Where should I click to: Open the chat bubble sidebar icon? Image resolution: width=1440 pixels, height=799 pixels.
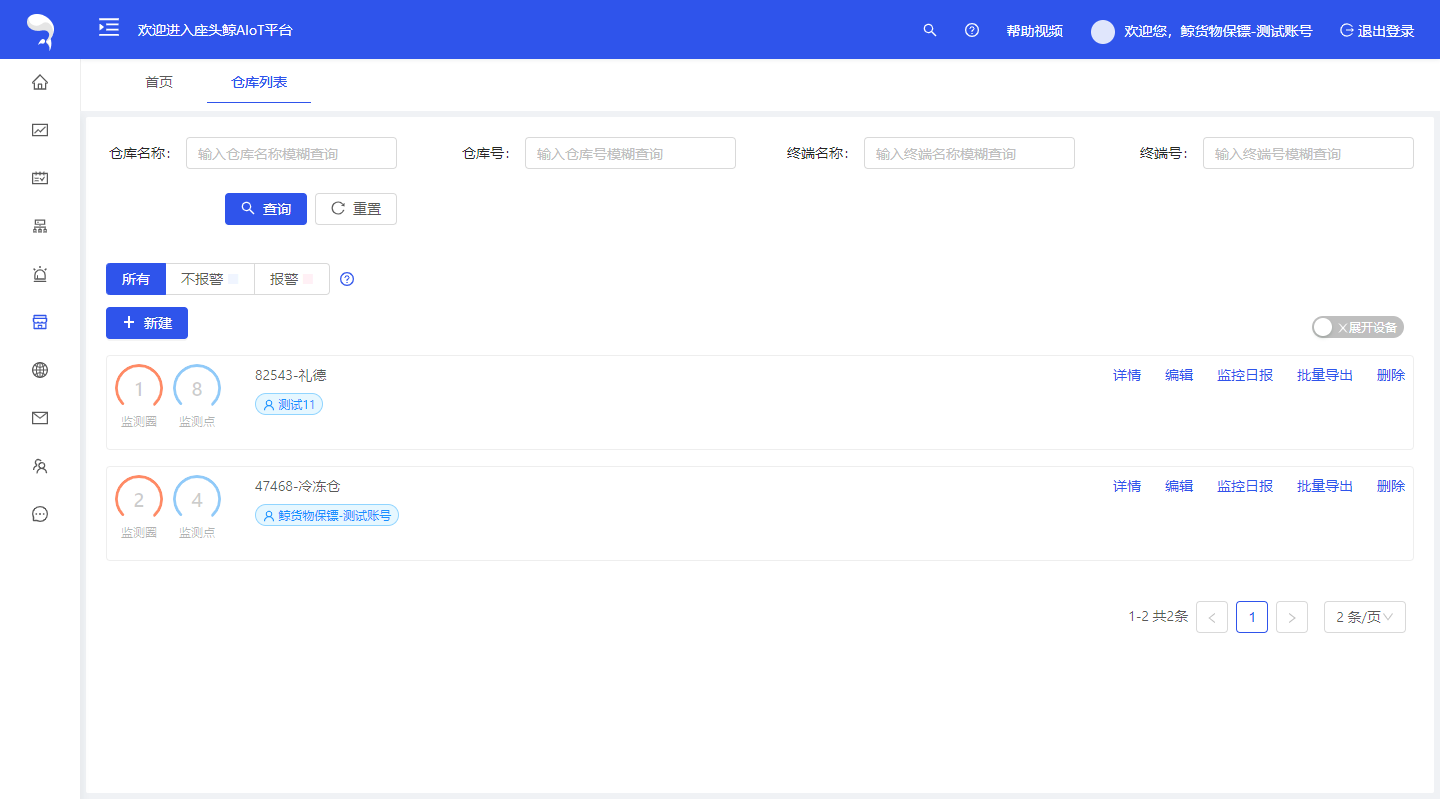click(40, 514)
